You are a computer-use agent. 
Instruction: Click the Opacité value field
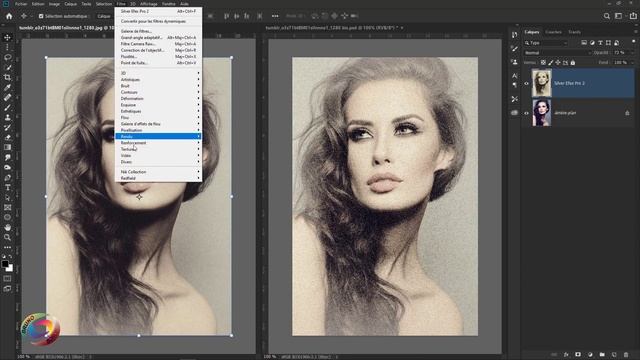coord(620,53)
